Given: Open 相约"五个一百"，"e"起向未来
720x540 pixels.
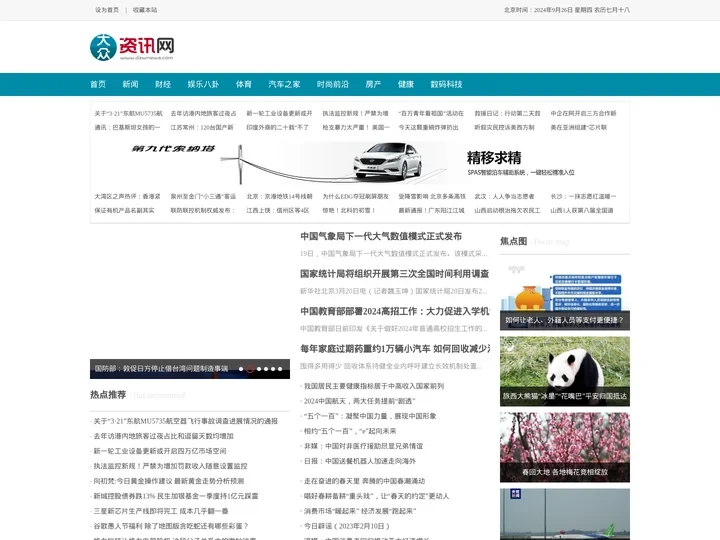Looking at the screenshot, I should pos(350,431).
